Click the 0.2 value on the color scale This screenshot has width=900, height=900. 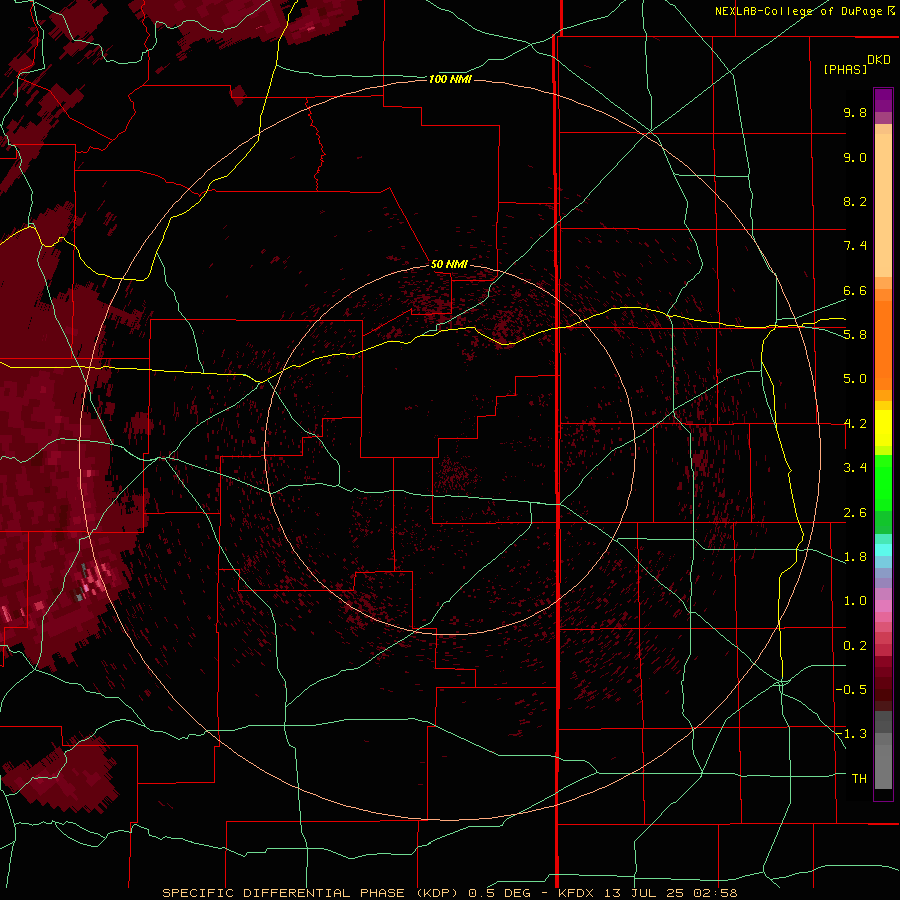coord(855,646)
